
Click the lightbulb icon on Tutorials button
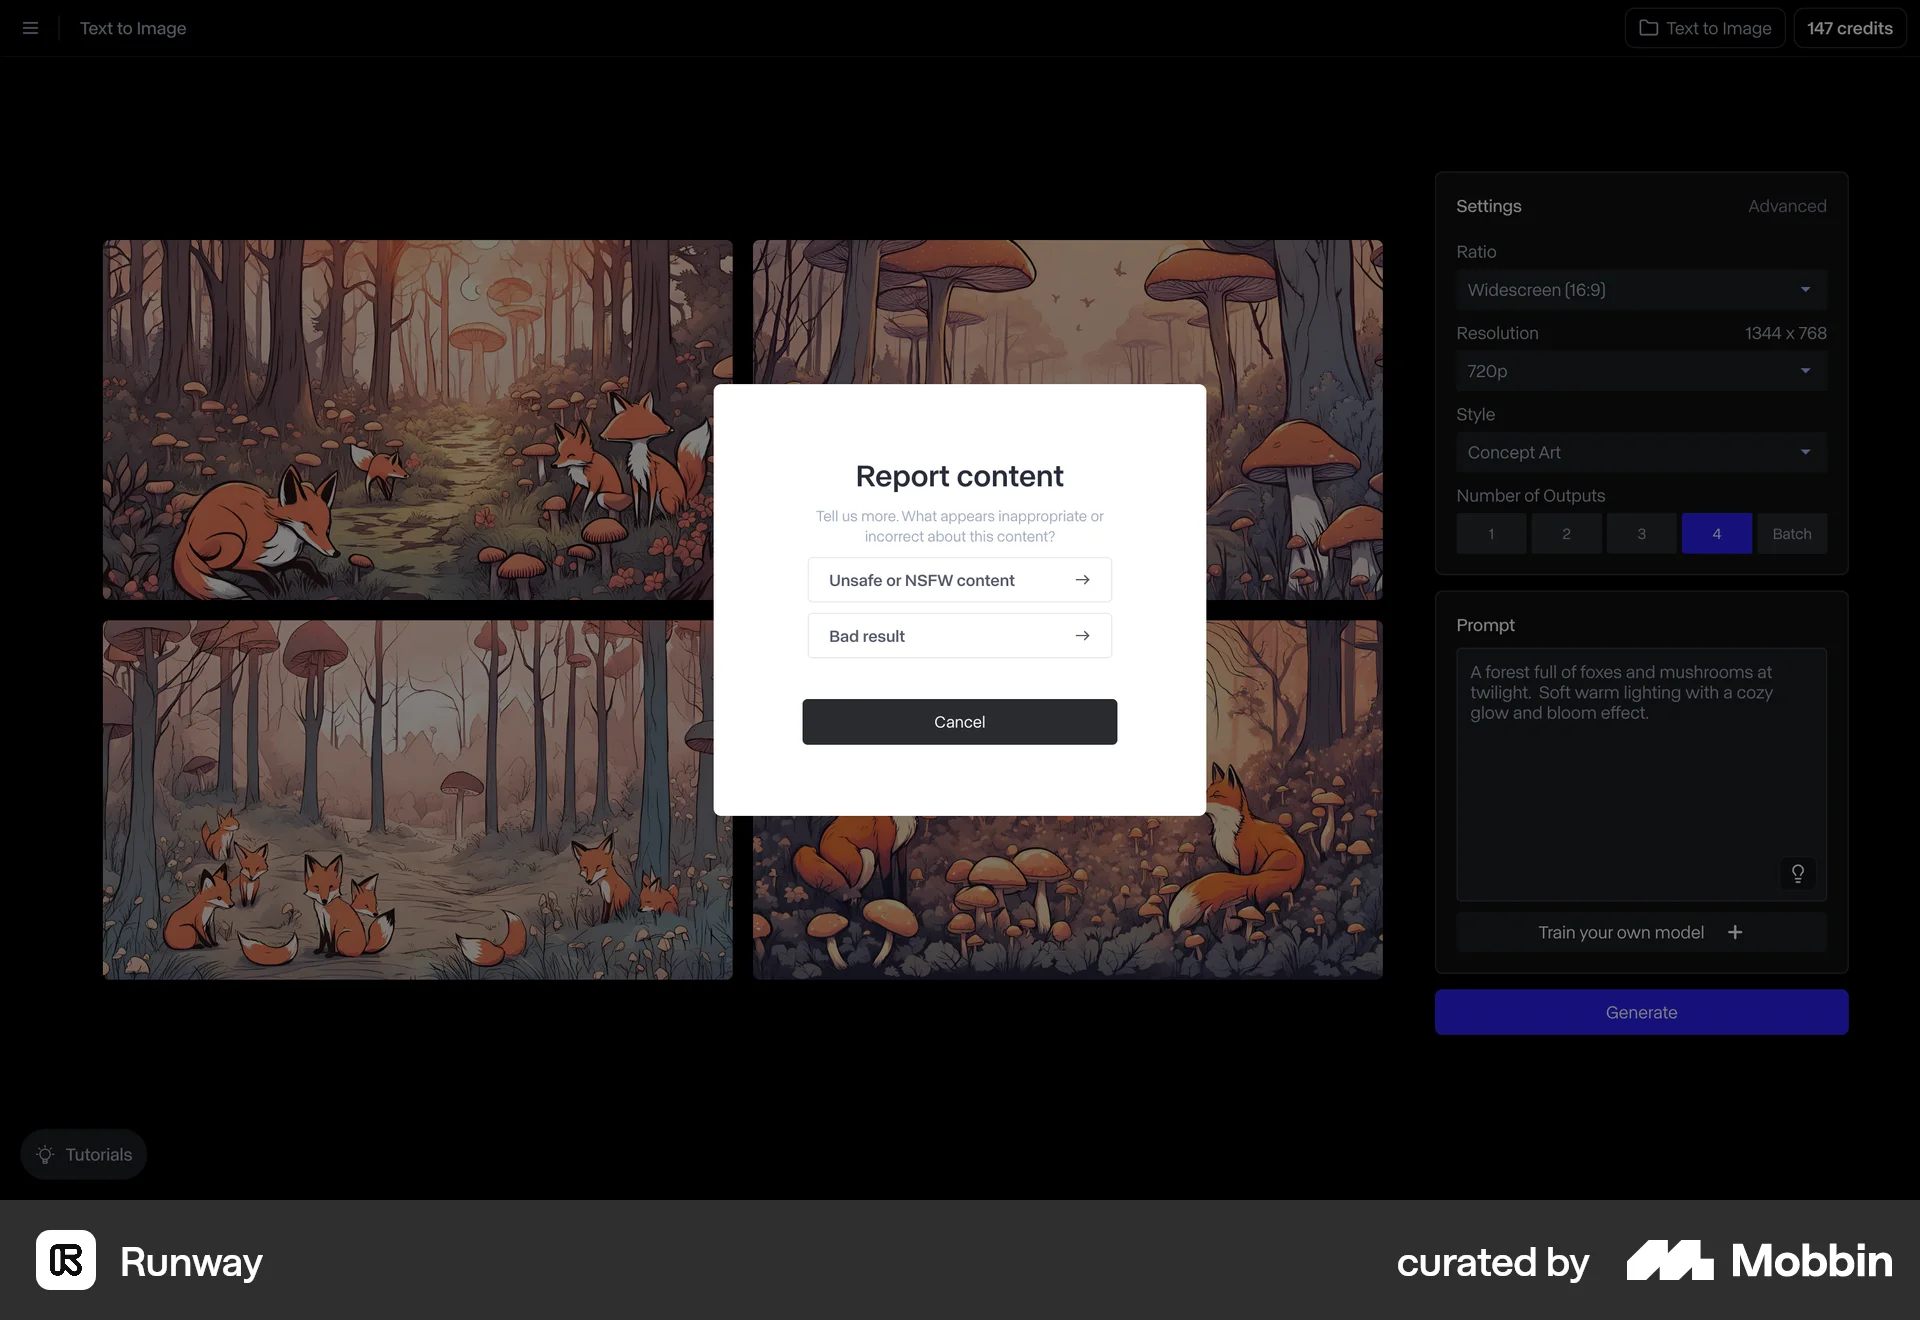click(x=45, y=1154)
